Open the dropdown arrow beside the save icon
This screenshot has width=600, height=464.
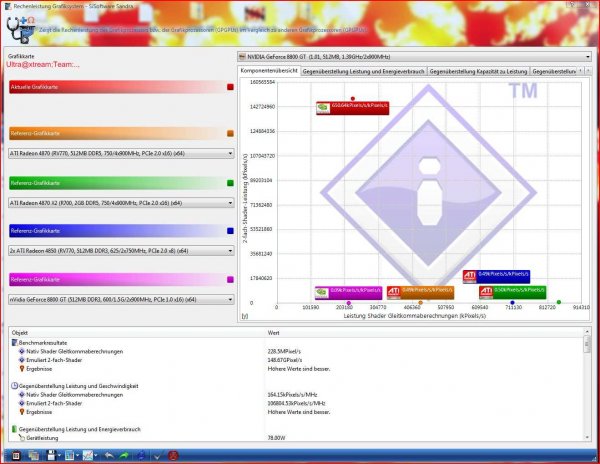point(60,456)
